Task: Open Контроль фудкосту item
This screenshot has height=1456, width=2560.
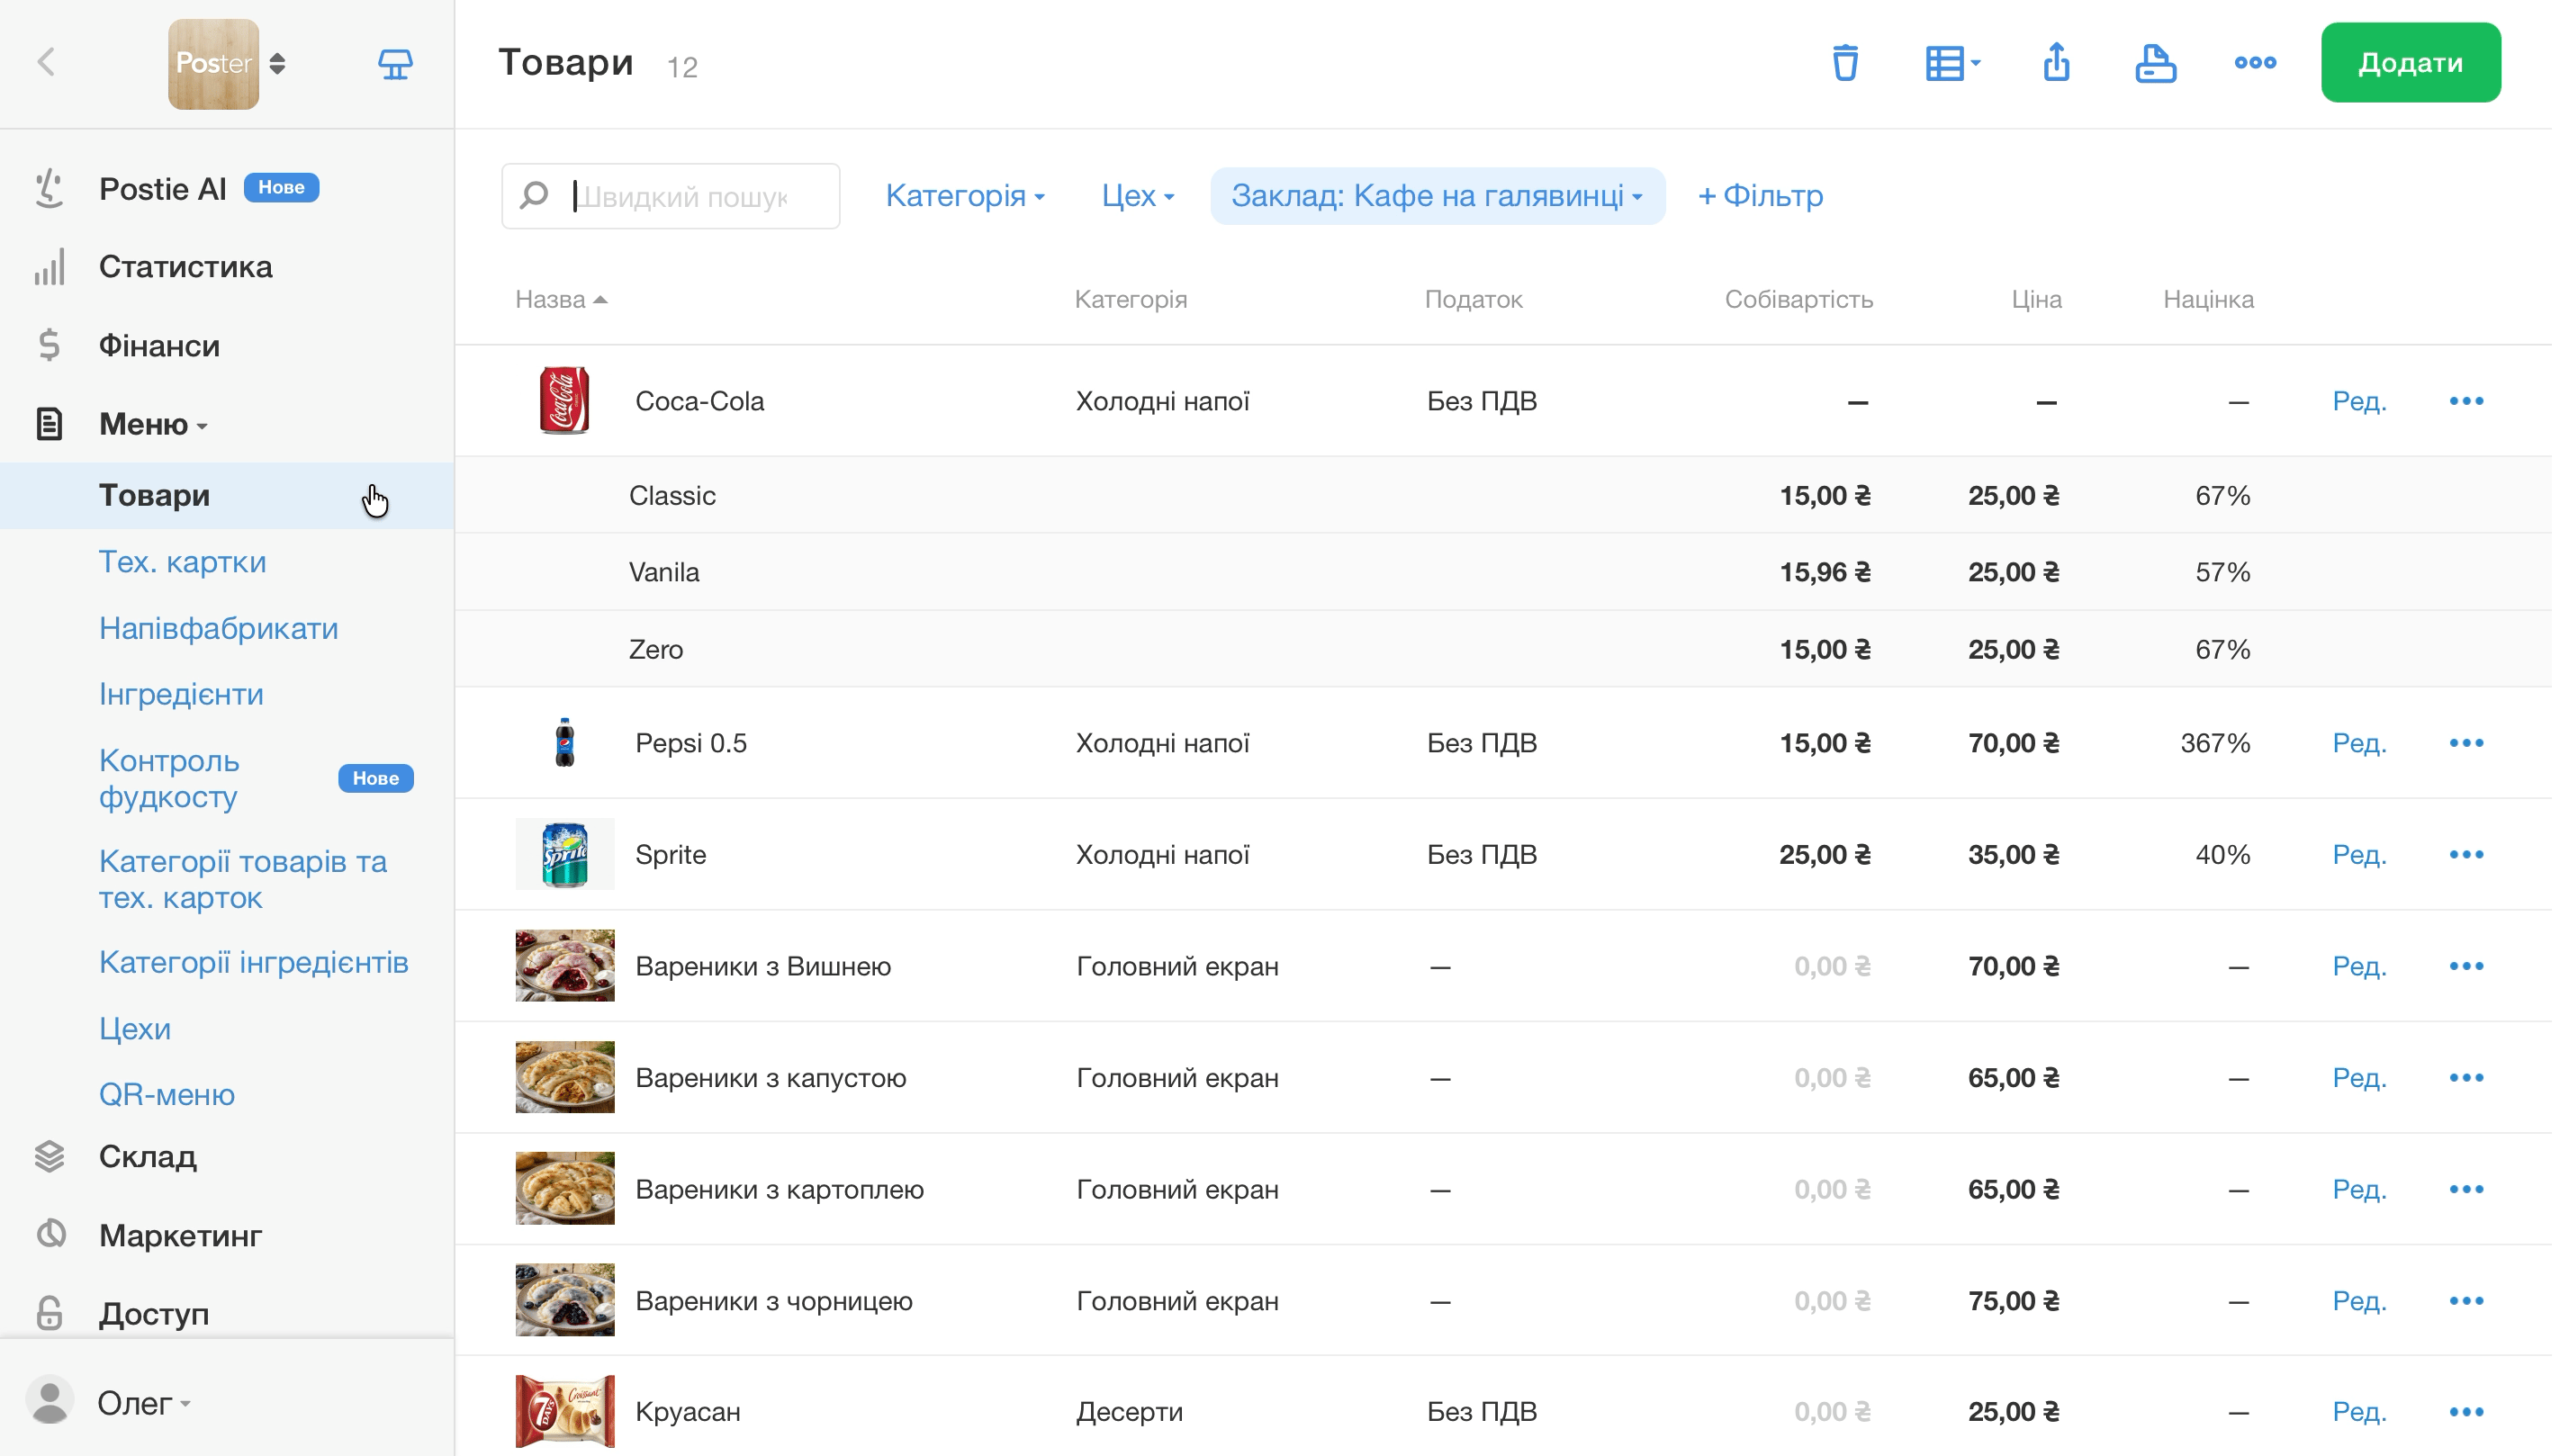Action: pos(169,779)
